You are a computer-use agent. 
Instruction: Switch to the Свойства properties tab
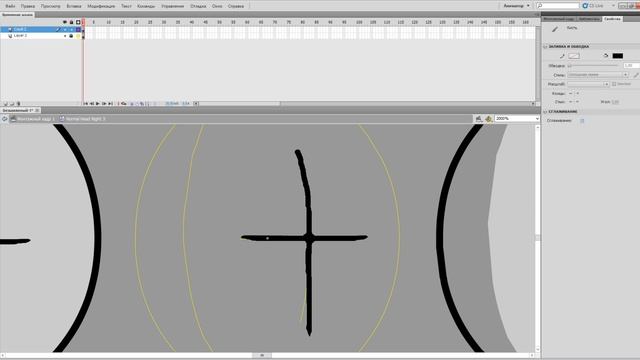coord(612,19)
